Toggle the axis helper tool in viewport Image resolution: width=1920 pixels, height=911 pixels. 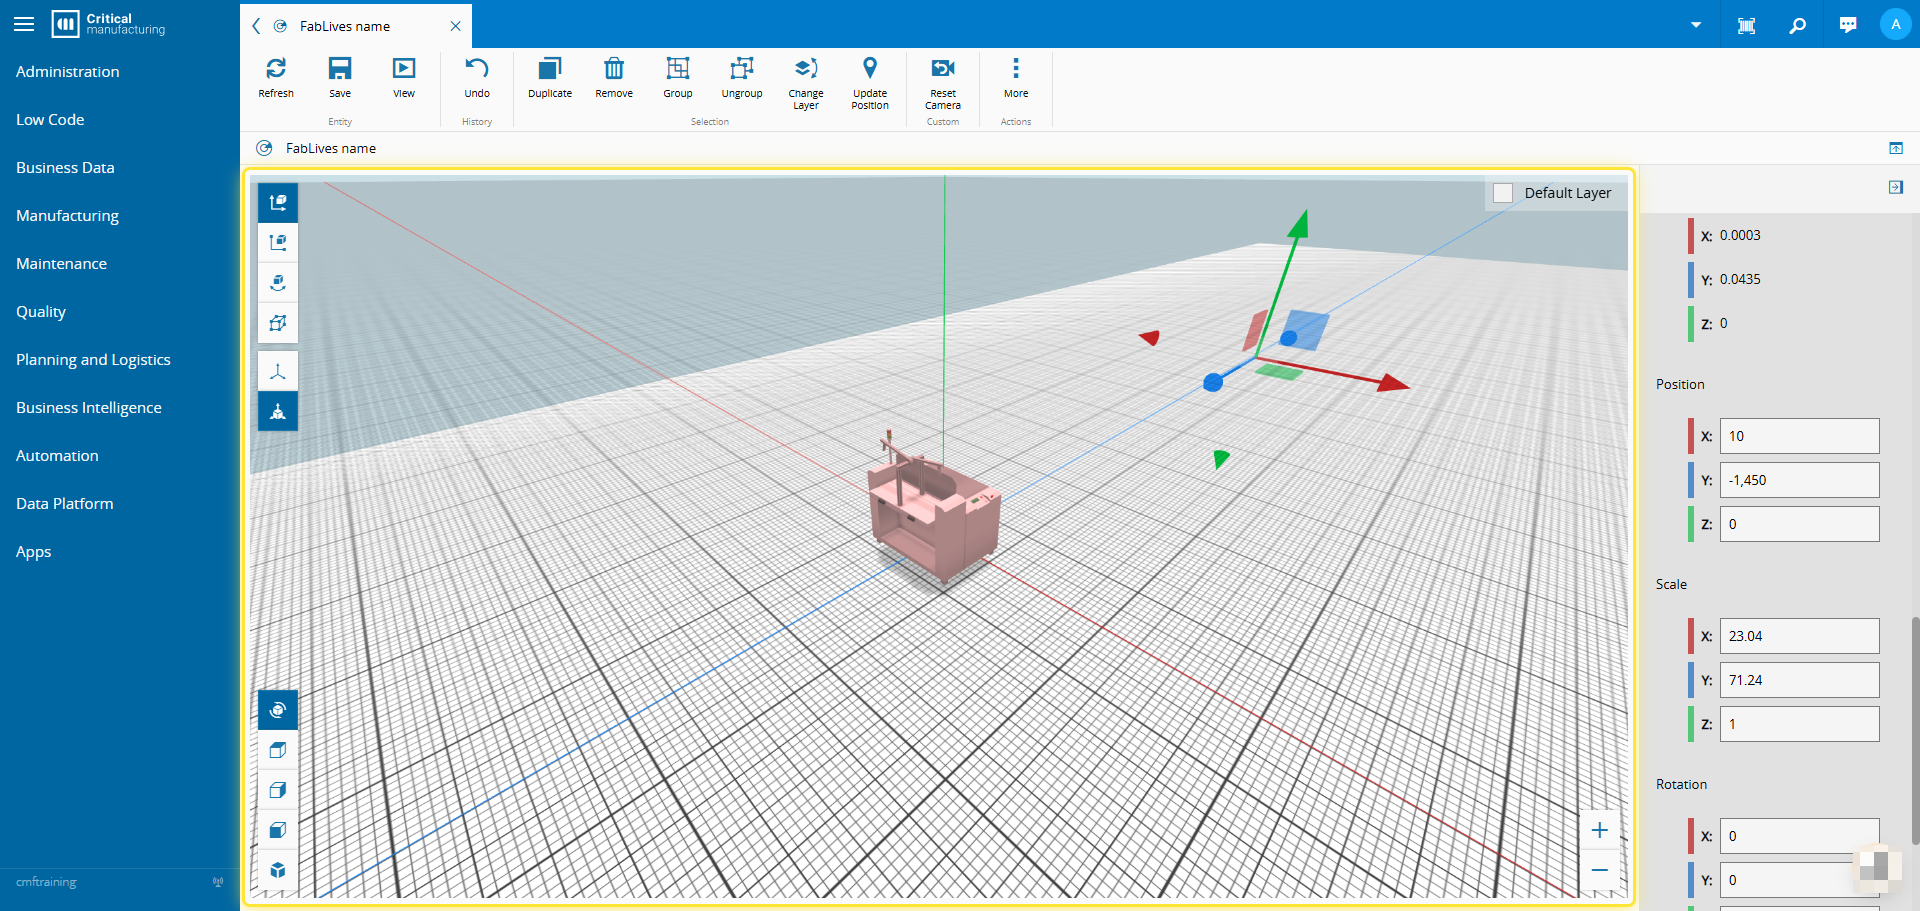pyautogui.click(x=278, y=371)
